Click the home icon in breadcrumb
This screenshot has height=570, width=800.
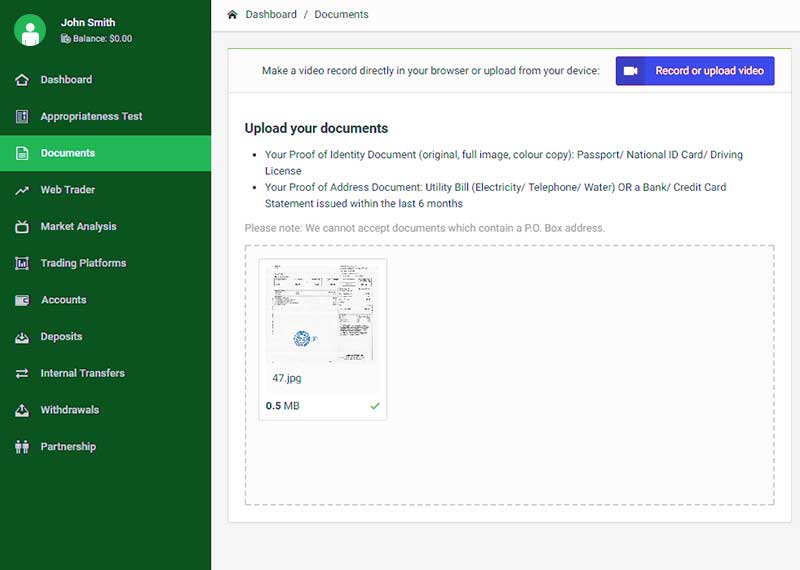tap(233, 15)
